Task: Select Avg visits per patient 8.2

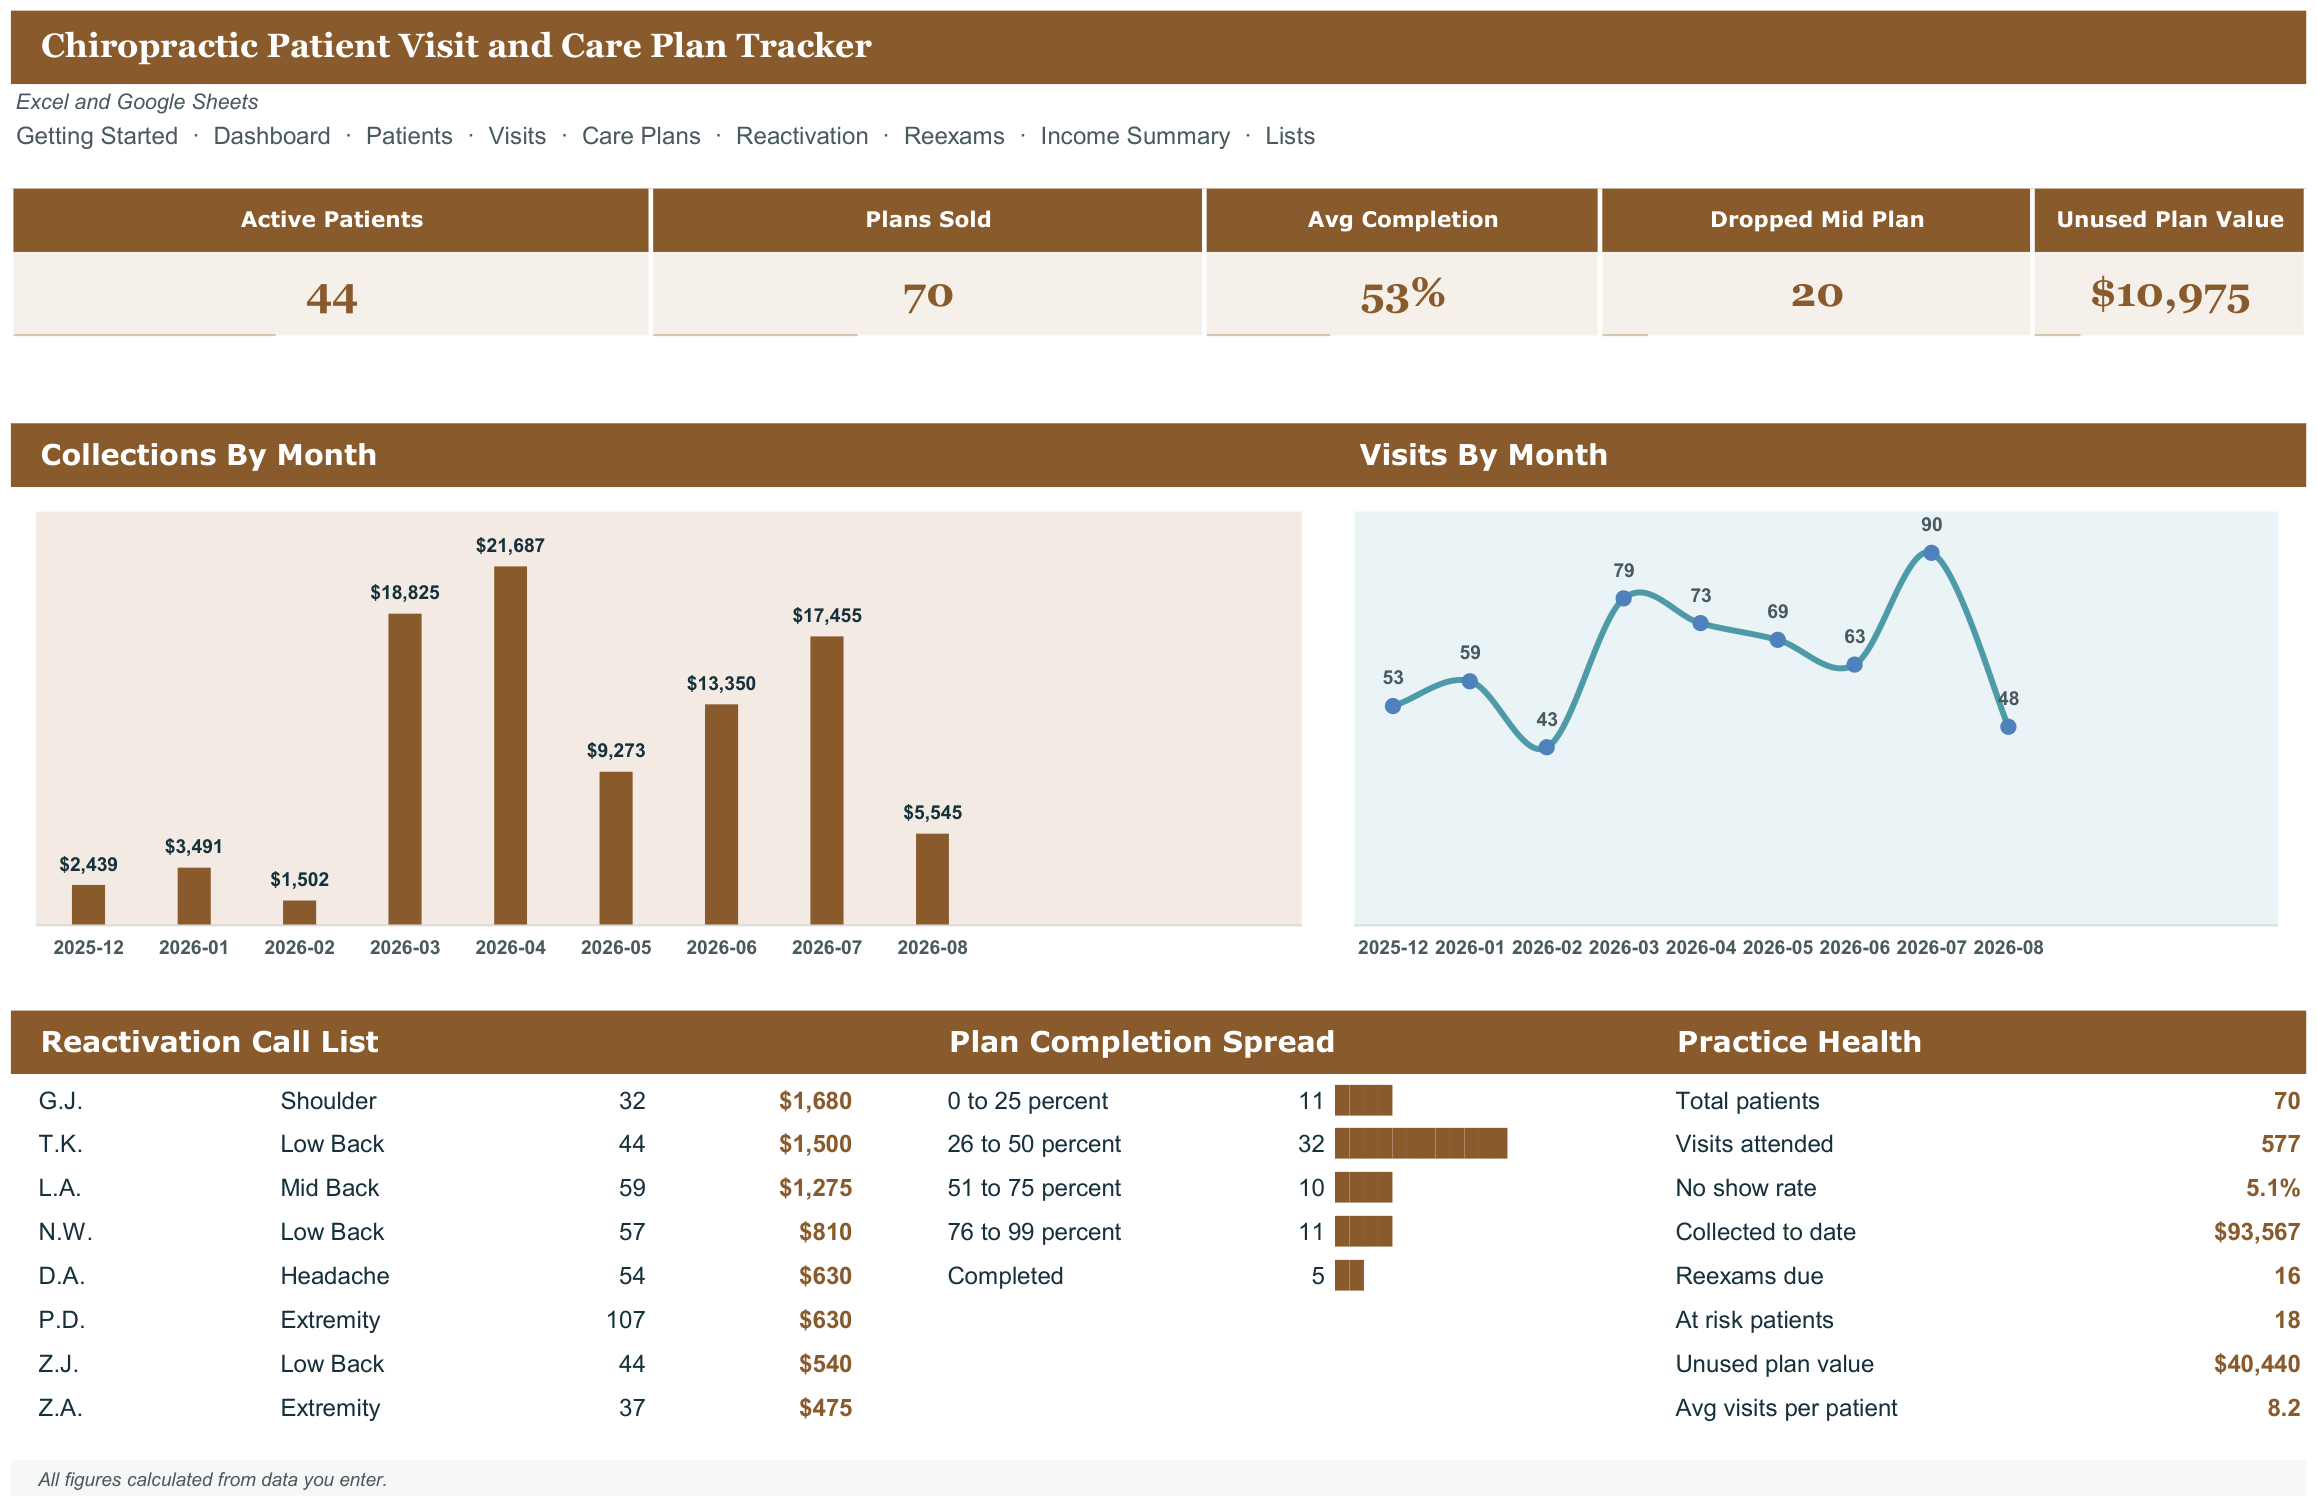Action: 2283,1408
